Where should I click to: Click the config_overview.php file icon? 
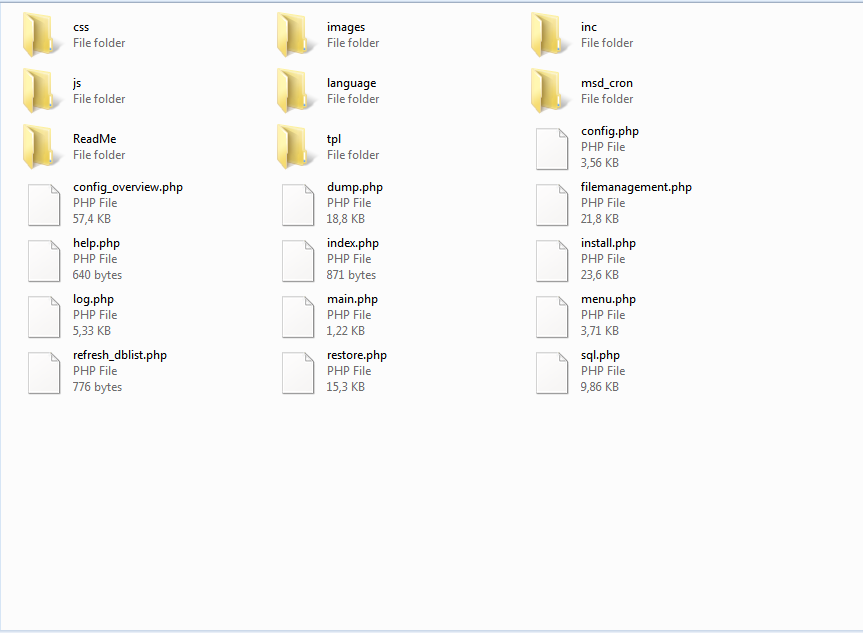coord(44,205)
